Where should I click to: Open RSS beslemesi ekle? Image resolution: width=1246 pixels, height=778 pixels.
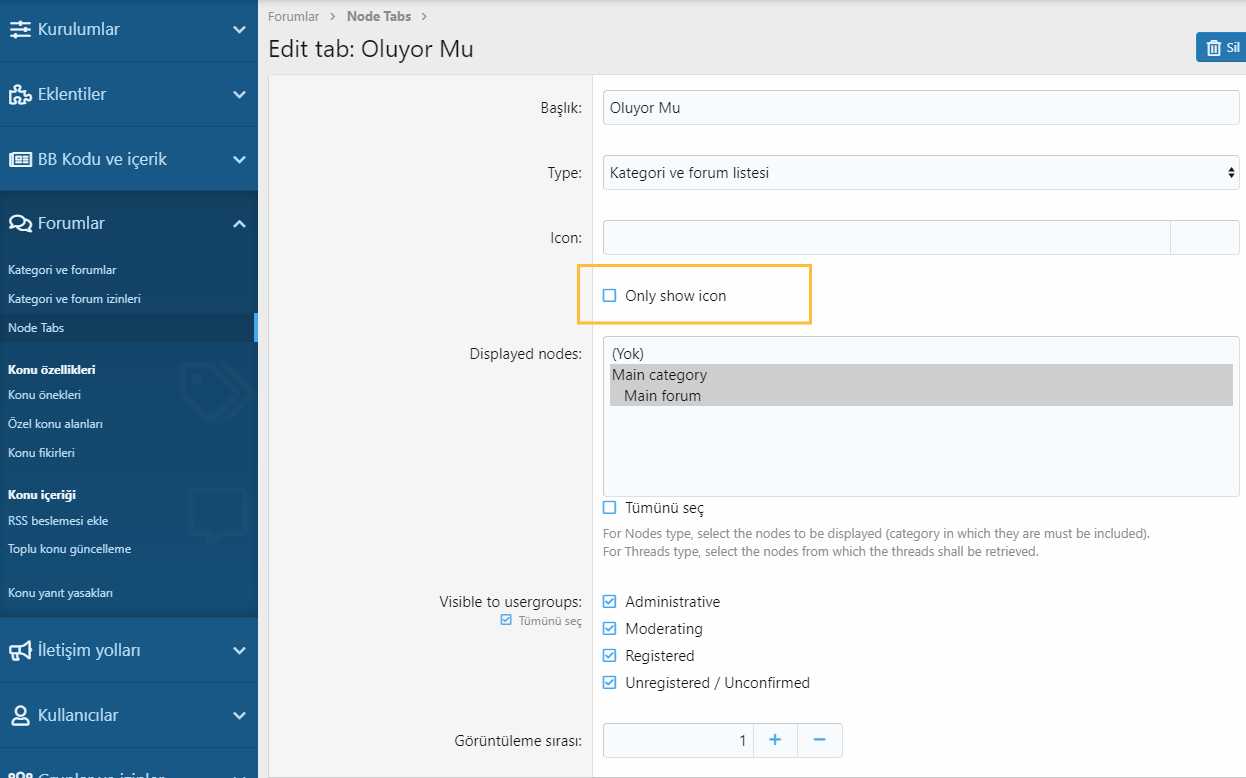pos(58,521)
